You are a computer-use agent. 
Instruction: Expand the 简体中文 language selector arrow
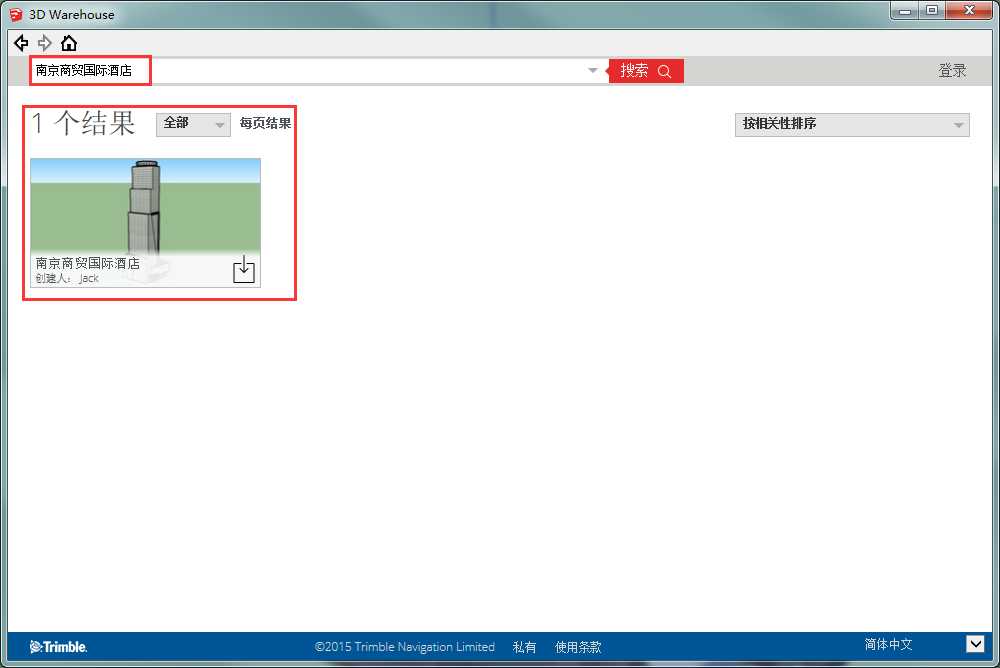[x=974, y=644]
